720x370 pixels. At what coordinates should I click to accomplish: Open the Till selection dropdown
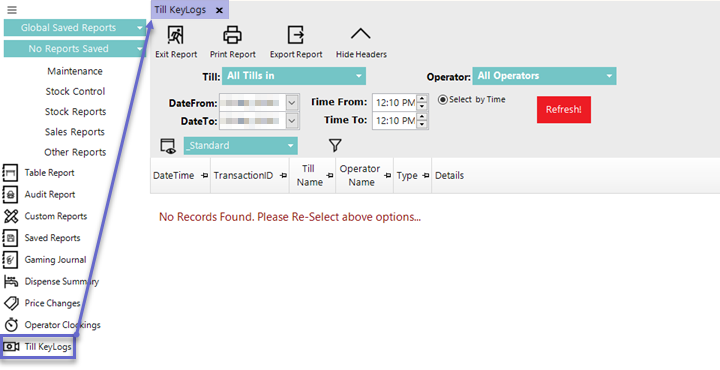(x=294, y=76)
